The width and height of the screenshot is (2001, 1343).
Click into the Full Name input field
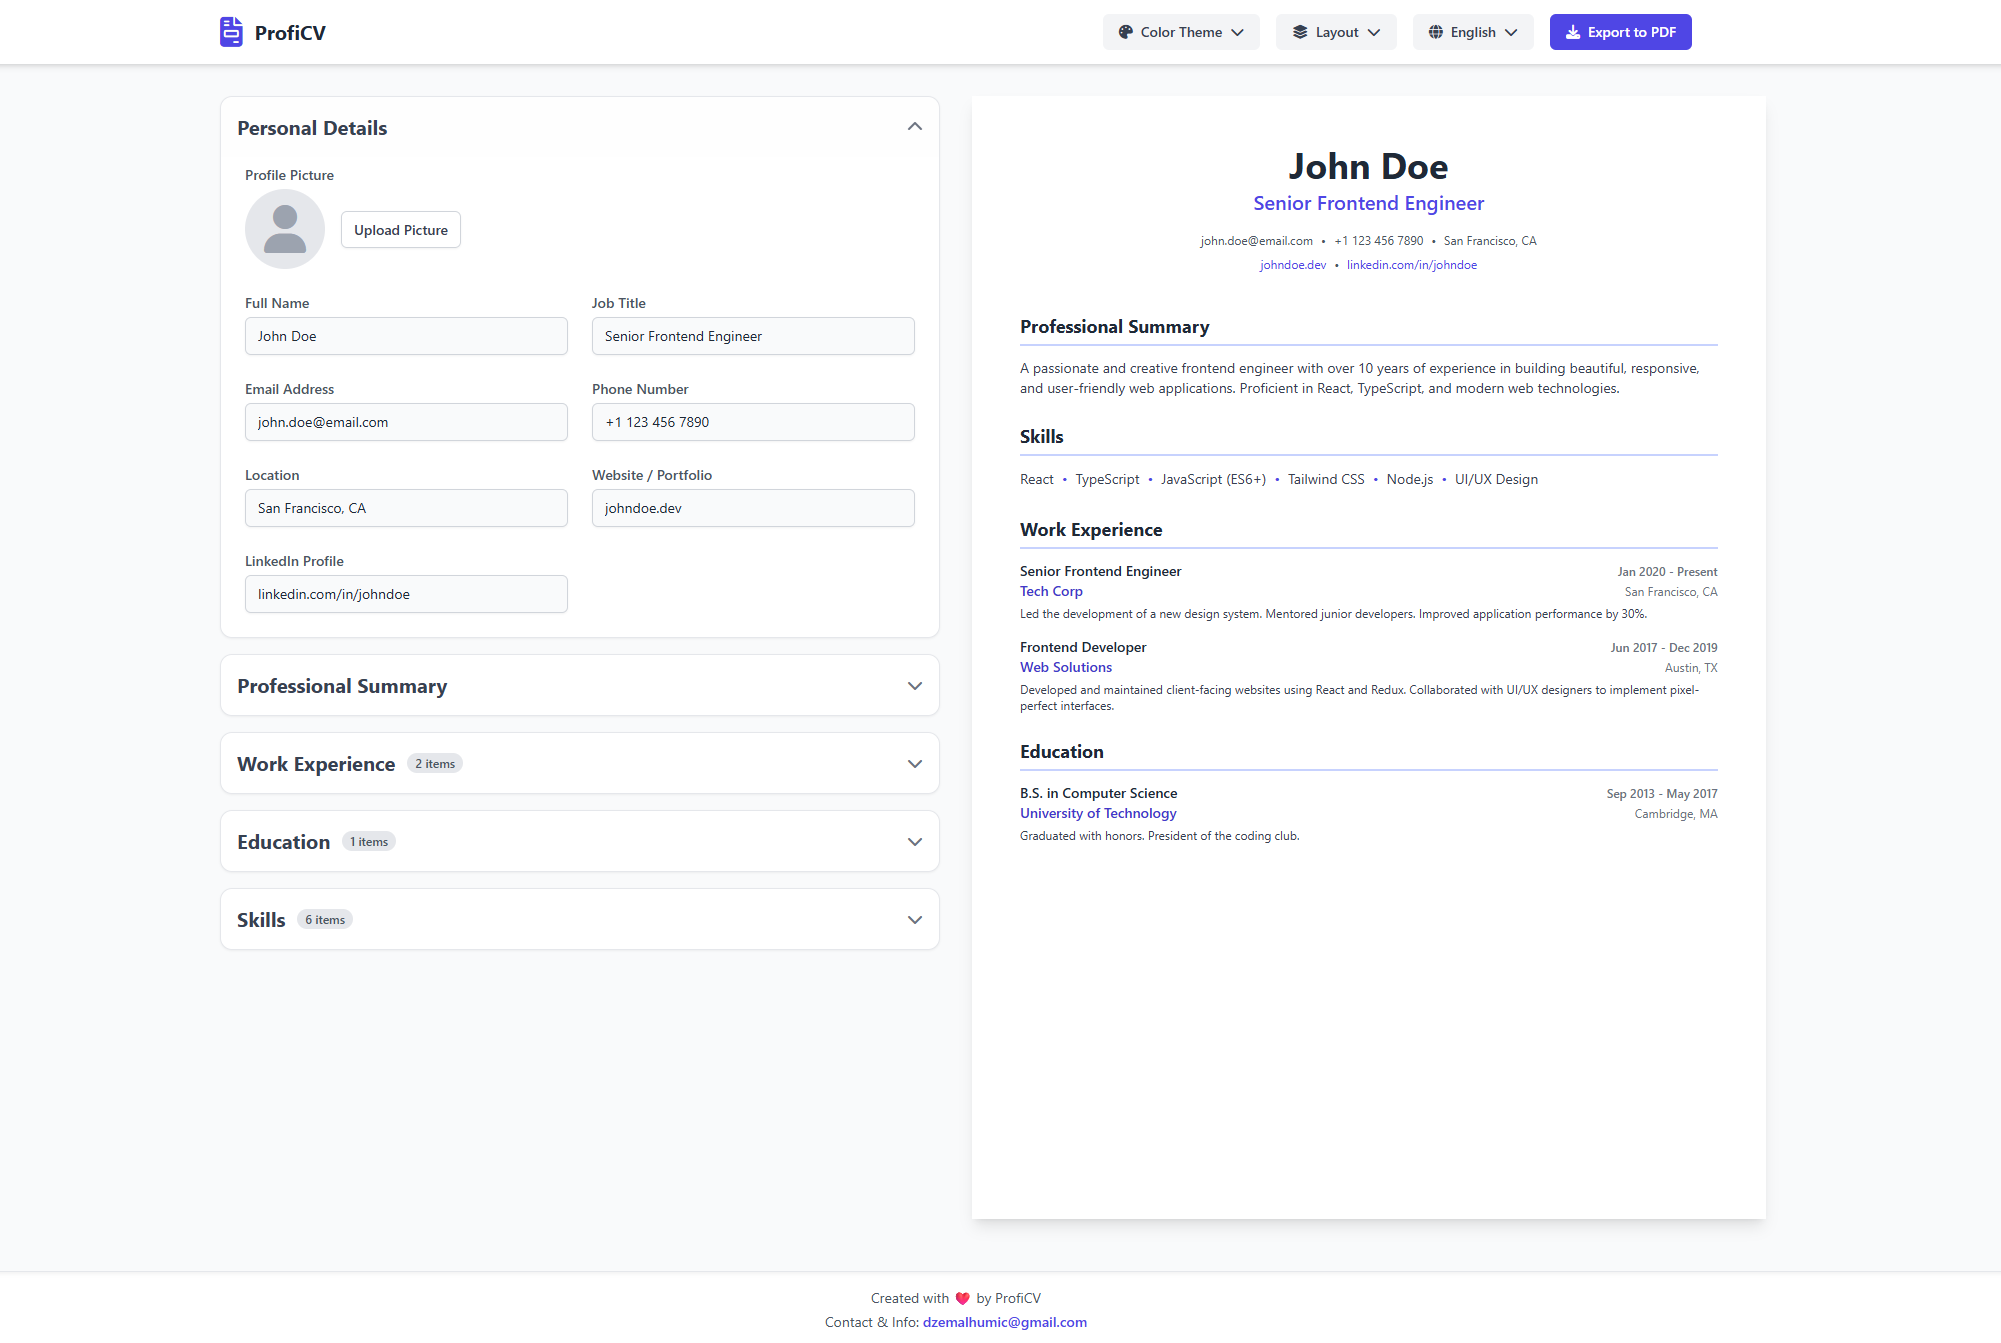click(406, 336)
